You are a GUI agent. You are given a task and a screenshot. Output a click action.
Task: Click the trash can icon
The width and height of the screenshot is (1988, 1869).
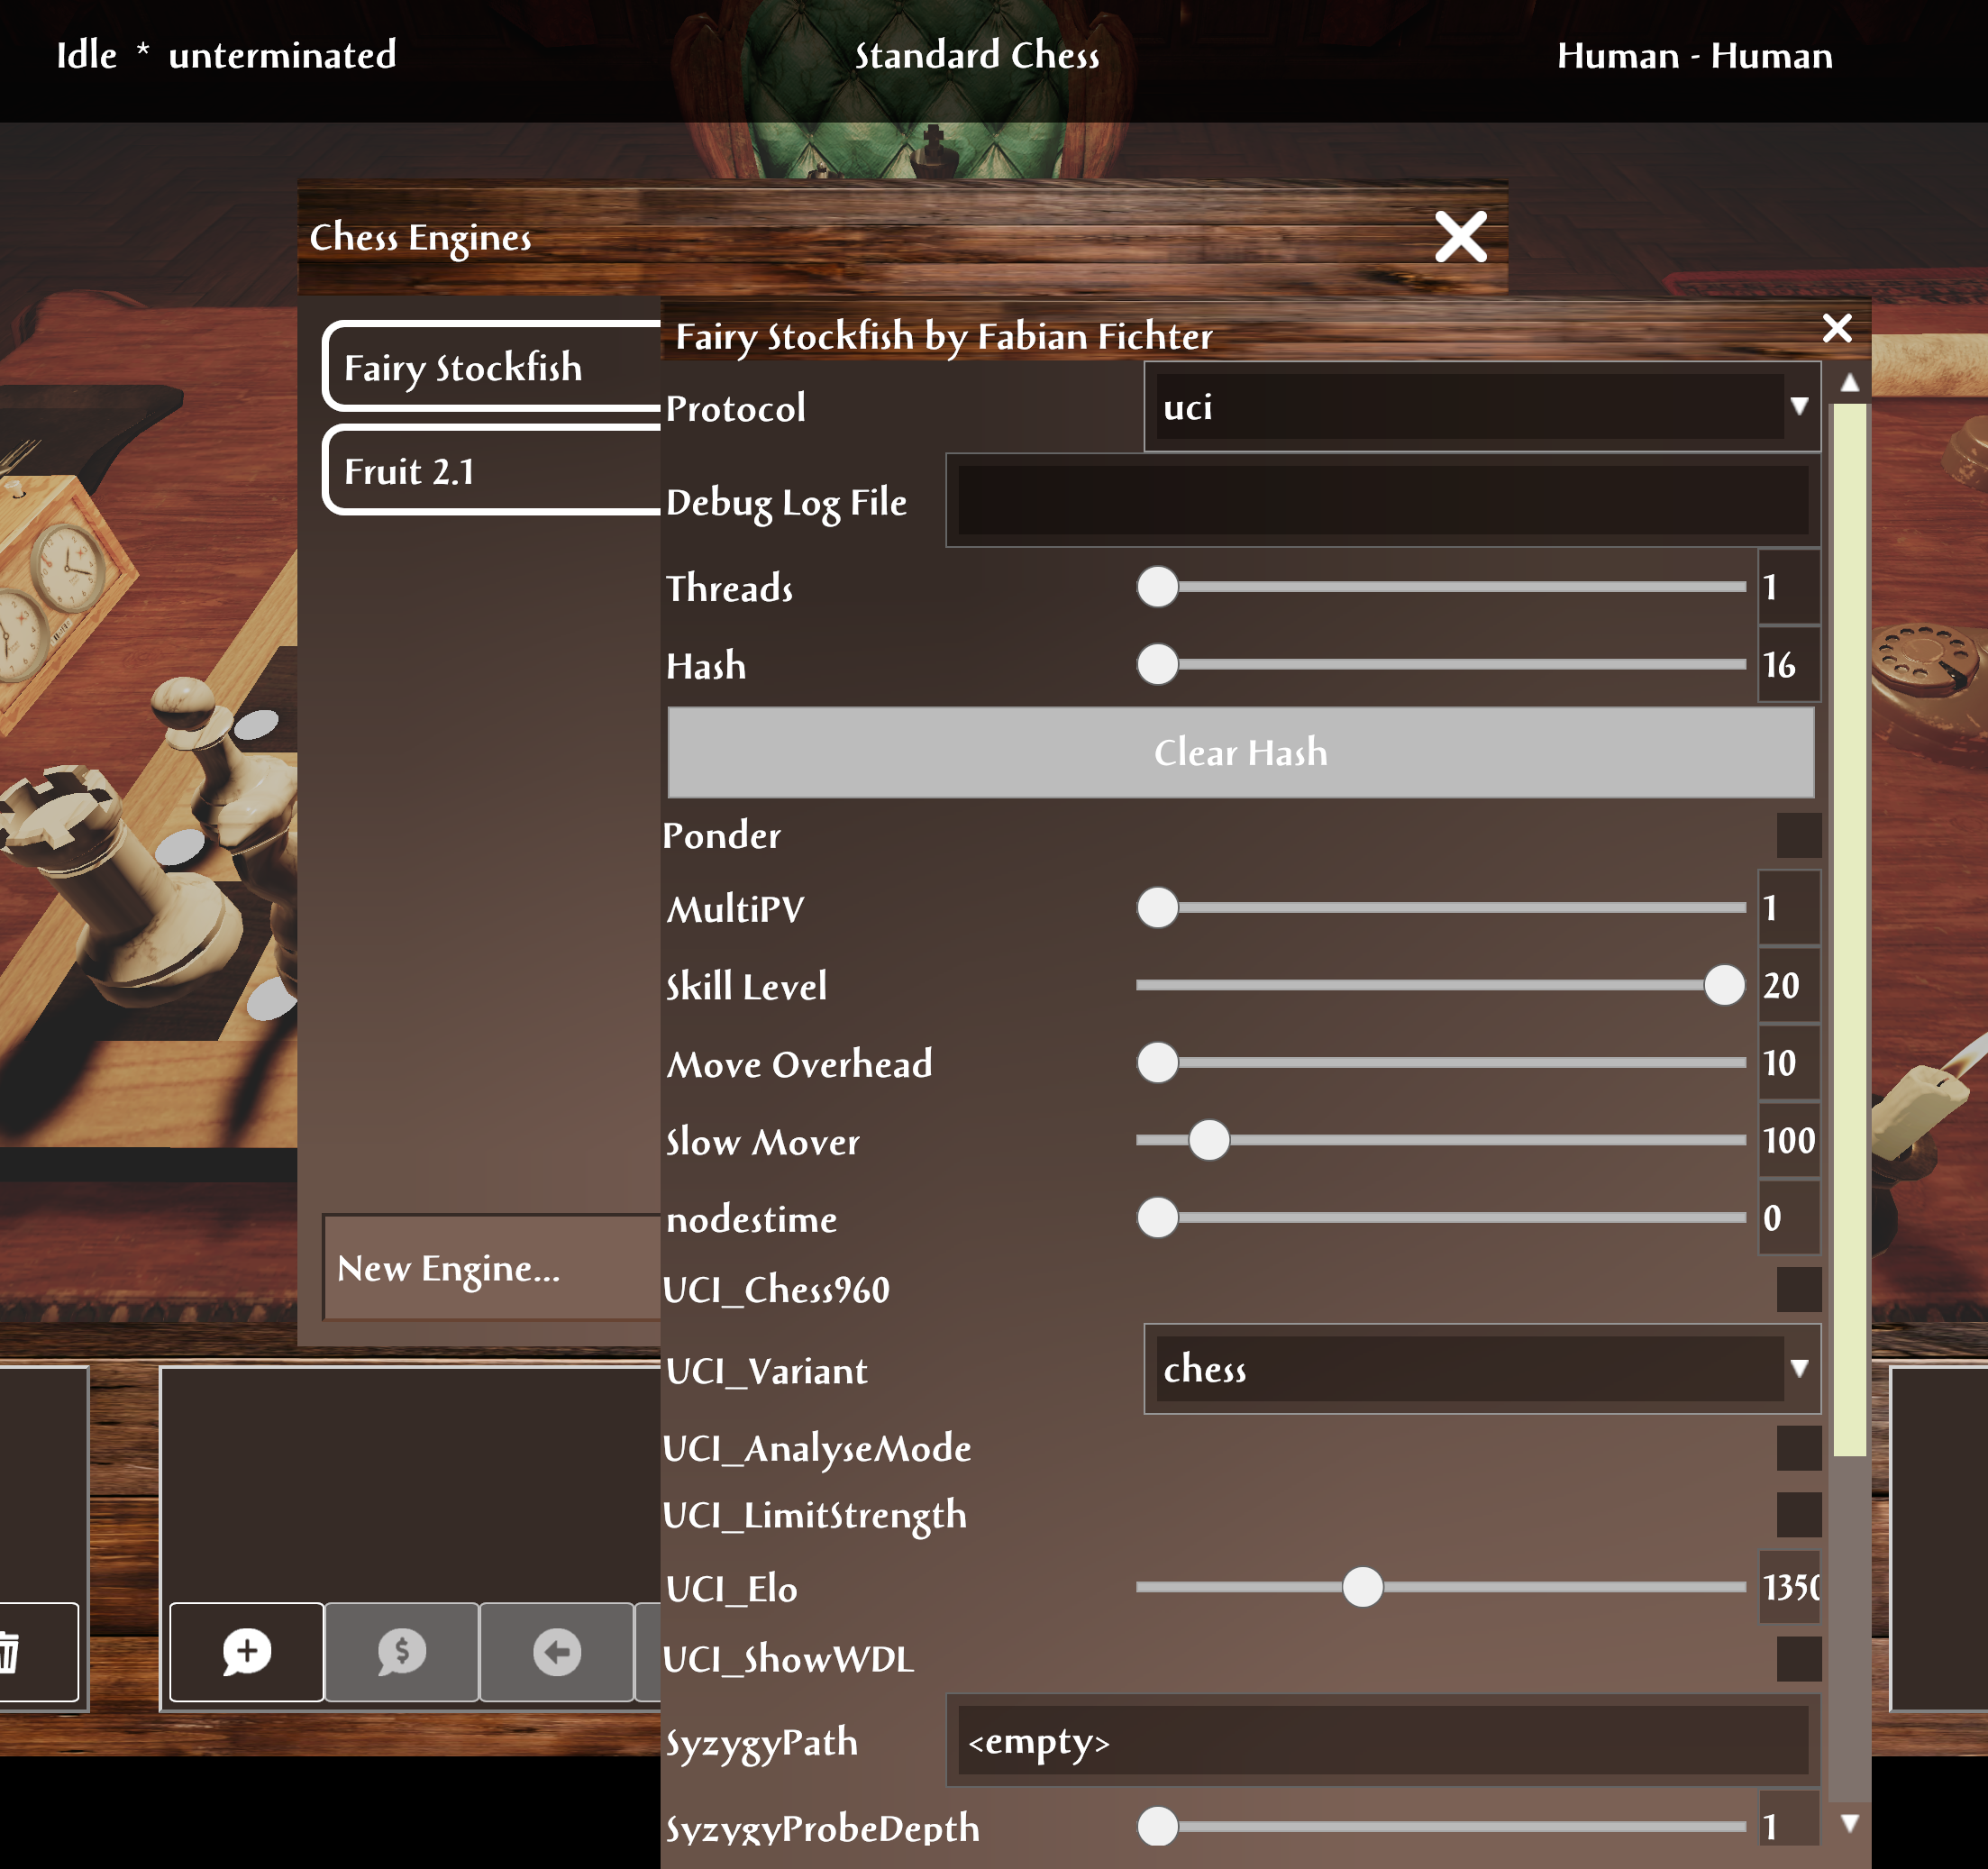click(x=8, y=1651)
